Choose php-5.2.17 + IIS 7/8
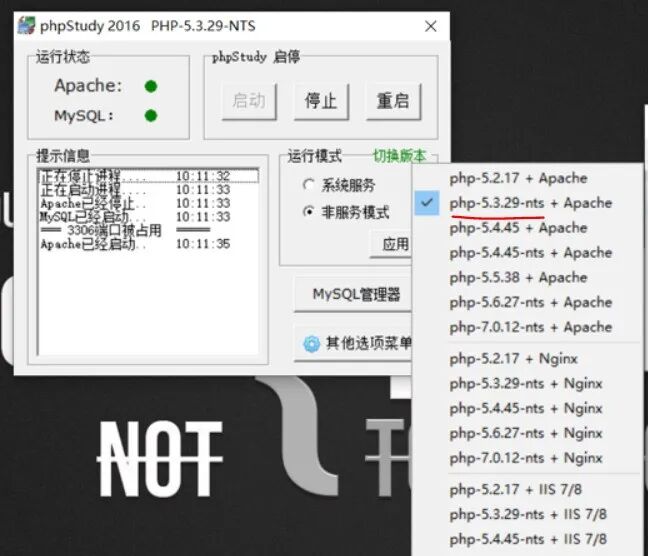 tap(527, 489)
